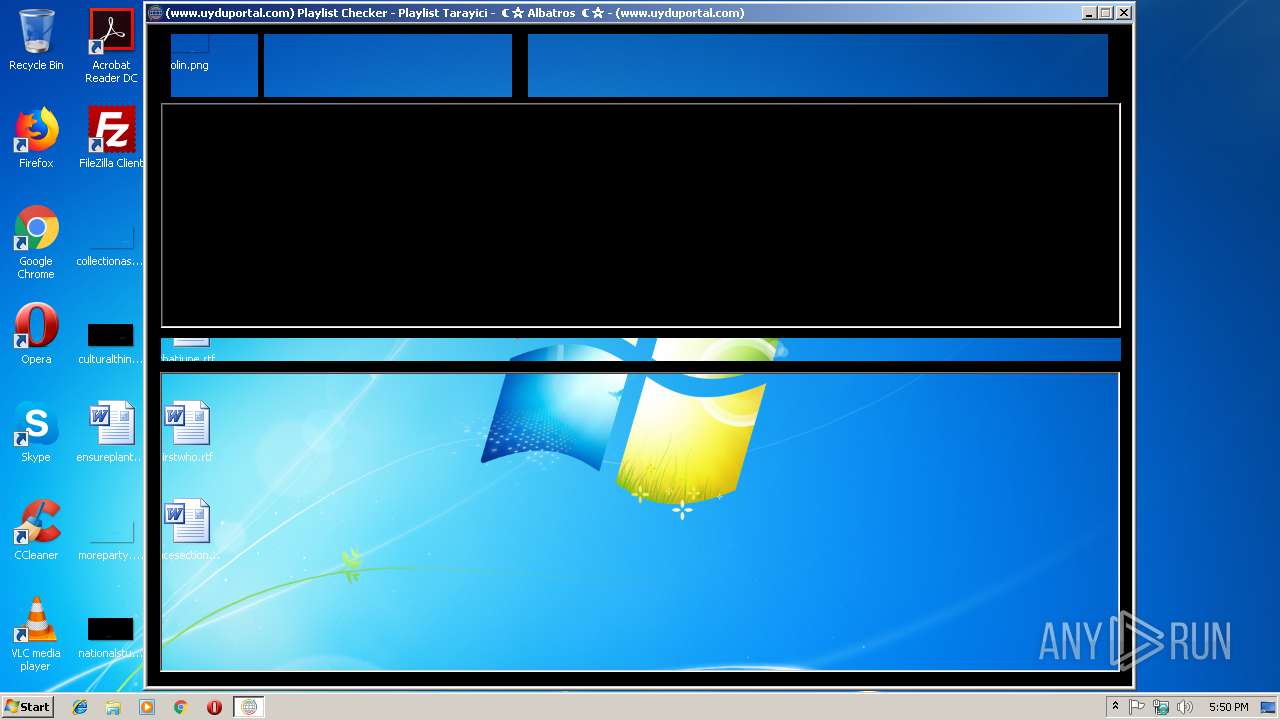Select the Skype desktop shortcut
1280x720 pixels.
36,432
